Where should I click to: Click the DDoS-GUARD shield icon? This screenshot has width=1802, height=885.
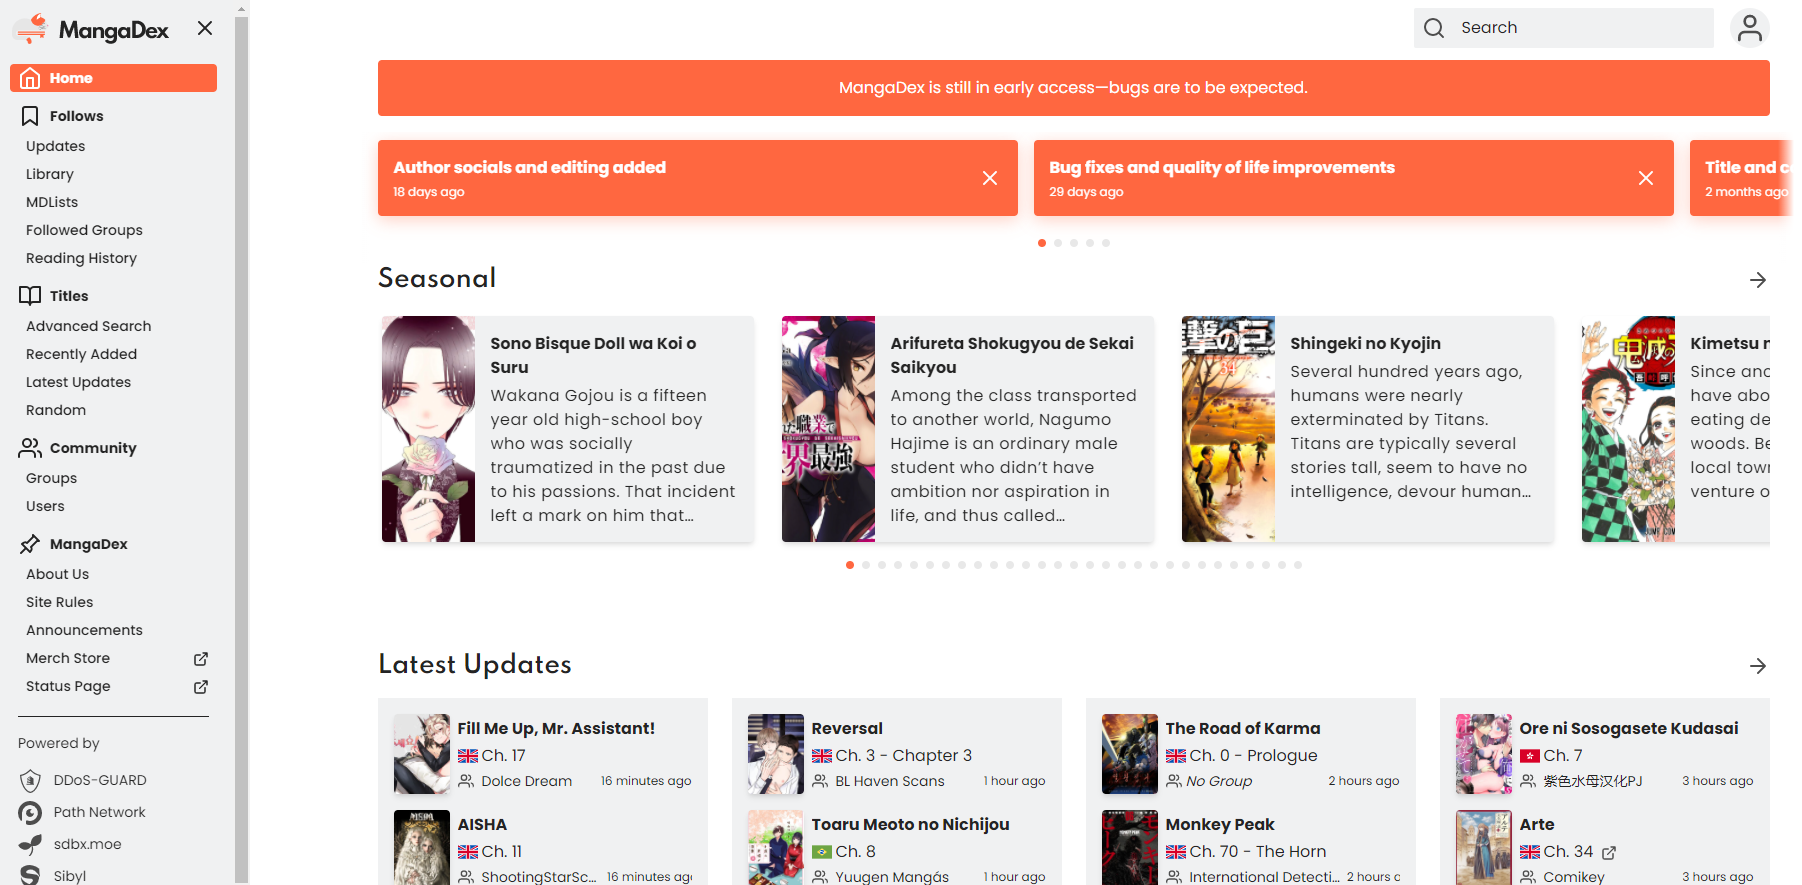point(31,780)
